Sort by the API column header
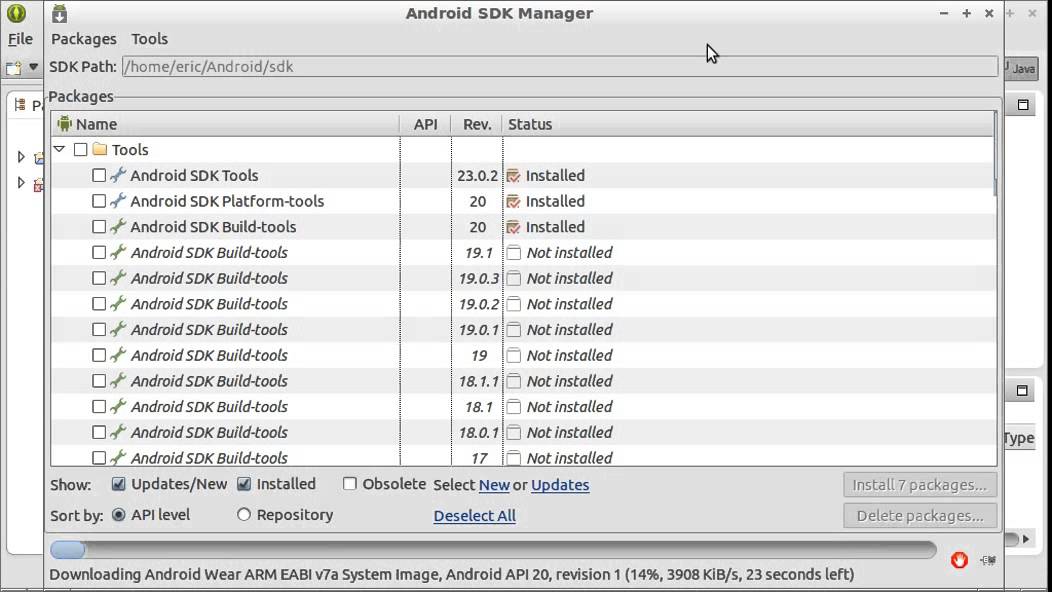The image size is (1052, 592). [x=425, y=124]
